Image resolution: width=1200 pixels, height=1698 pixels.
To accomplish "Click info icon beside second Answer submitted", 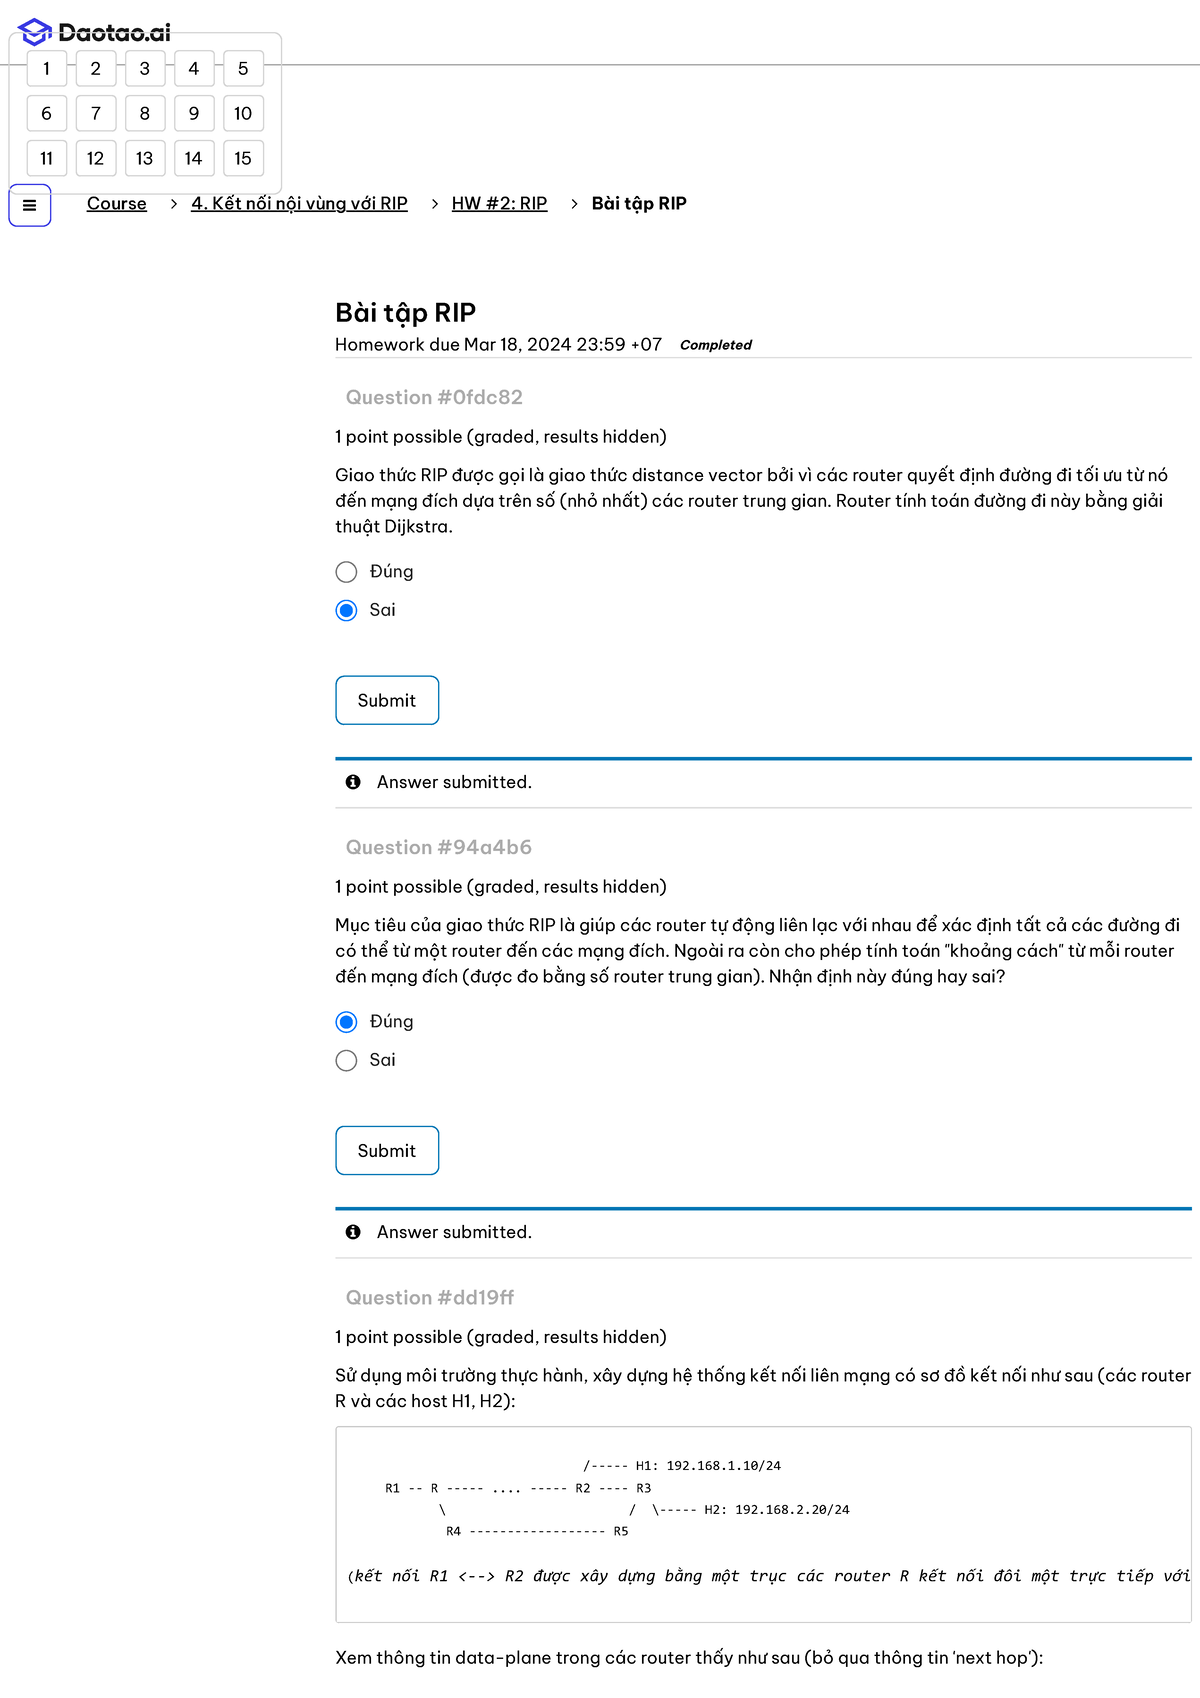I will click(353, 1232).
